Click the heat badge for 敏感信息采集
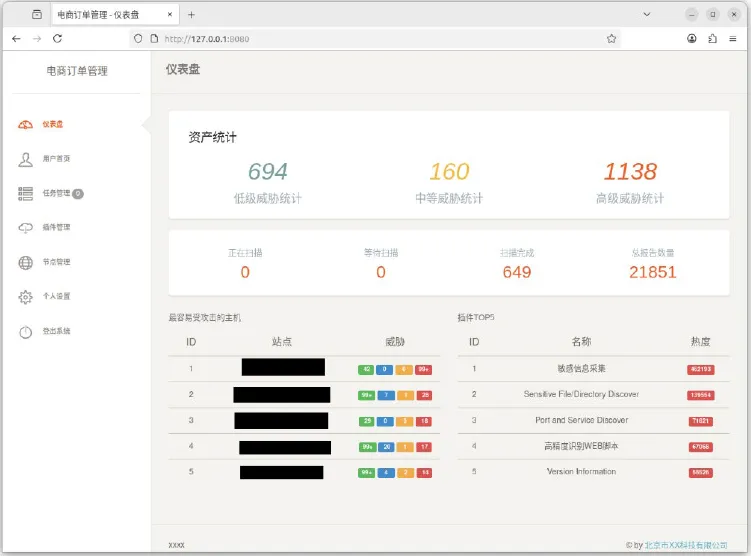 tap(701, 369)
